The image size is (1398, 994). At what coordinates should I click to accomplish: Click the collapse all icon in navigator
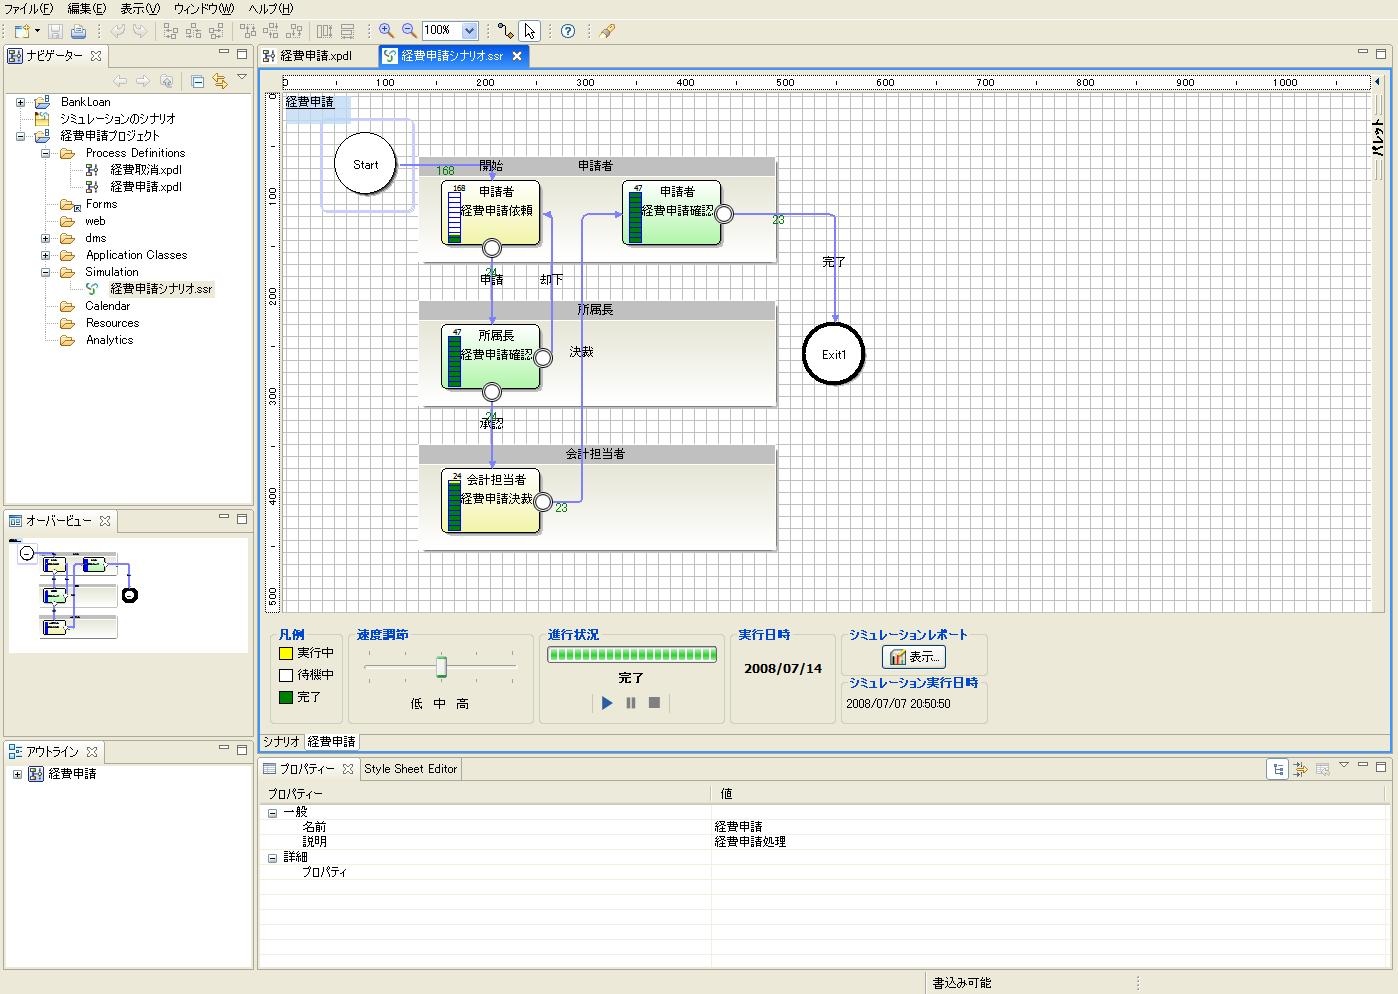pos(198,81)
